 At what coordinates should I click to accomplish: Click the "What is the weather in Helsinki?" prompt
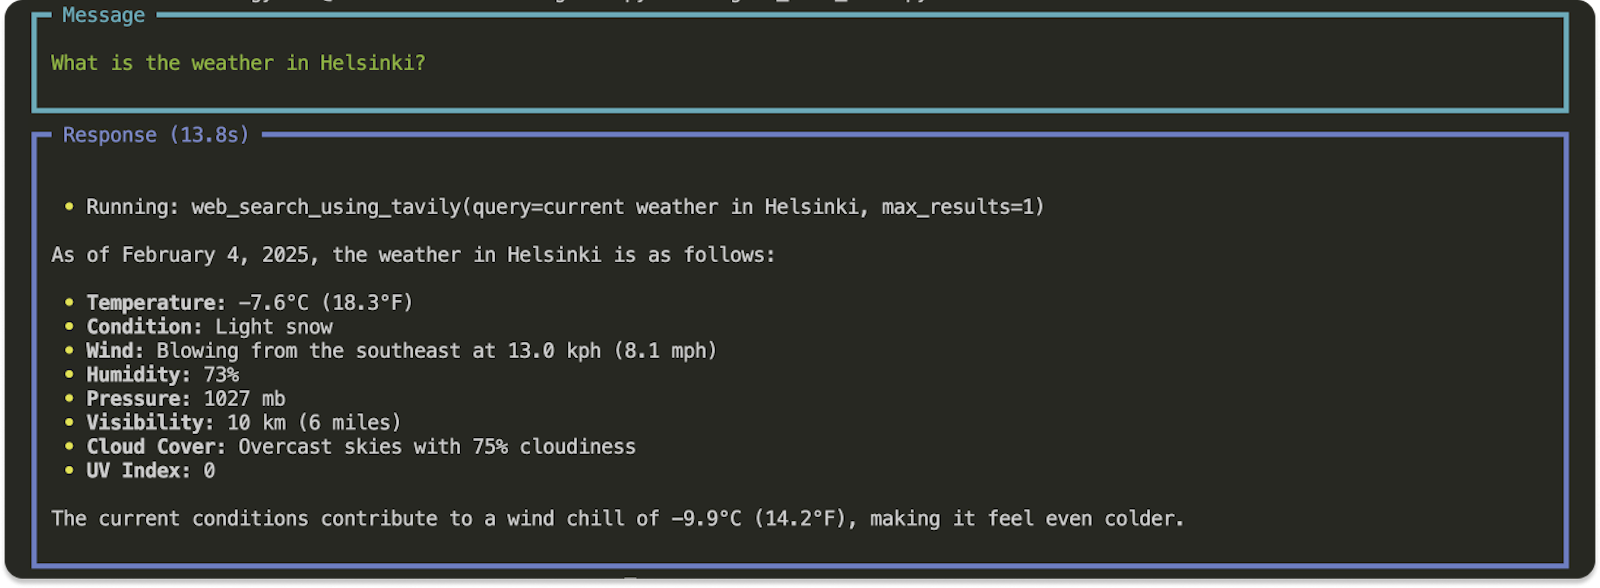coord(238,63)
